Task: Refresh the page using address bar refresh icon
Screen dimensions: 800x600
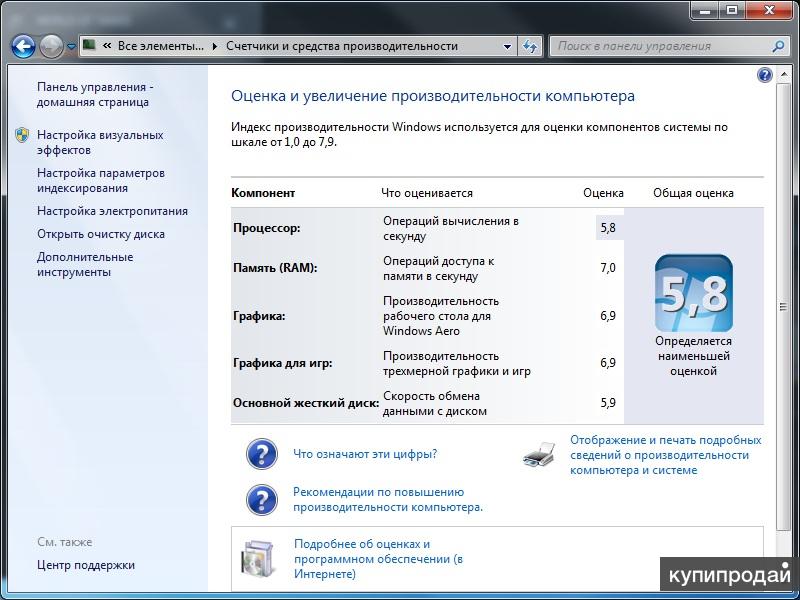Action: click(x=531, y=46)
